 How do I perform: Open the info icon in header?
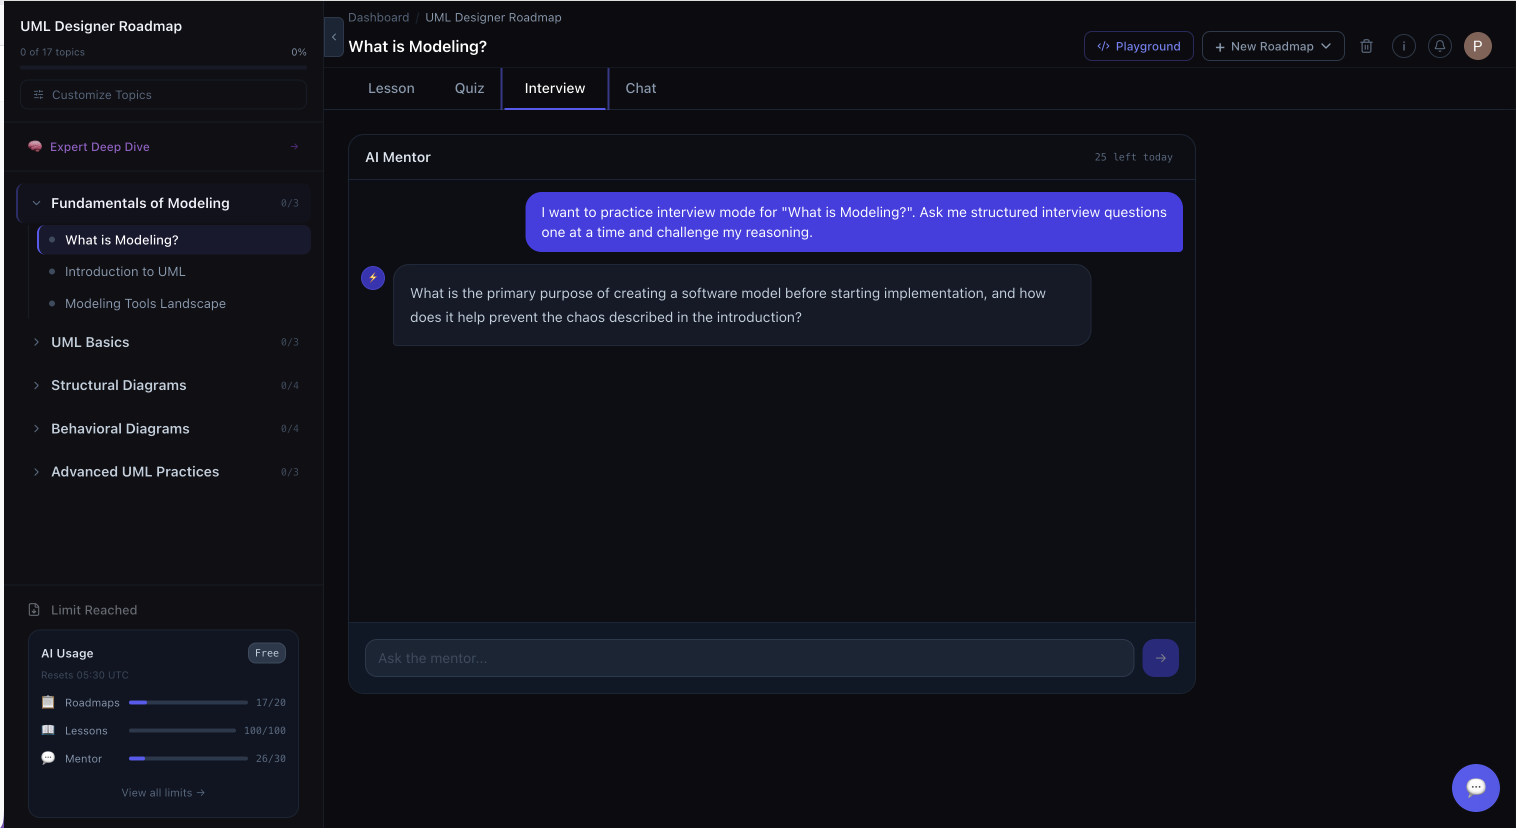tap(1404, 46)
